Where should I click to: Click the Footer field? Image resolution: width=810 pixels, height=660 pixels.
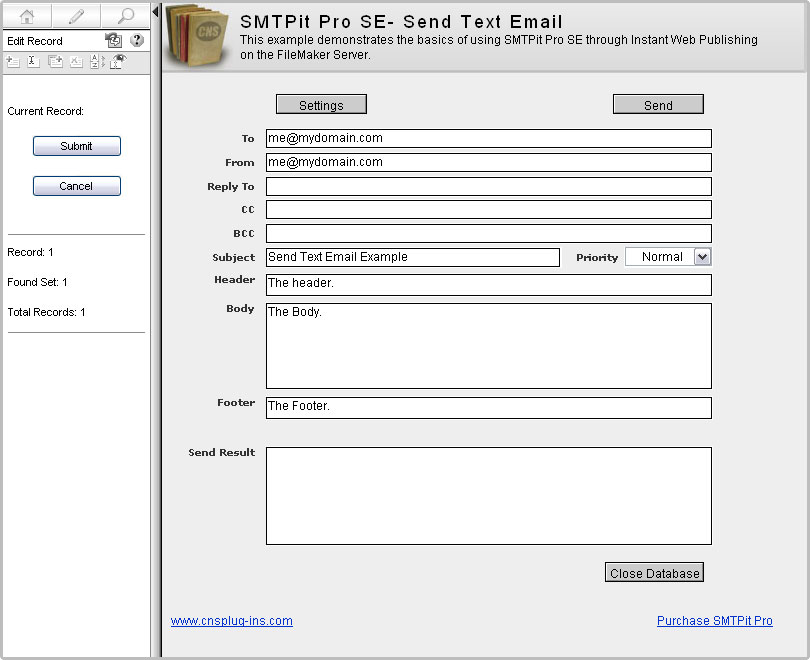pos(489,408)
